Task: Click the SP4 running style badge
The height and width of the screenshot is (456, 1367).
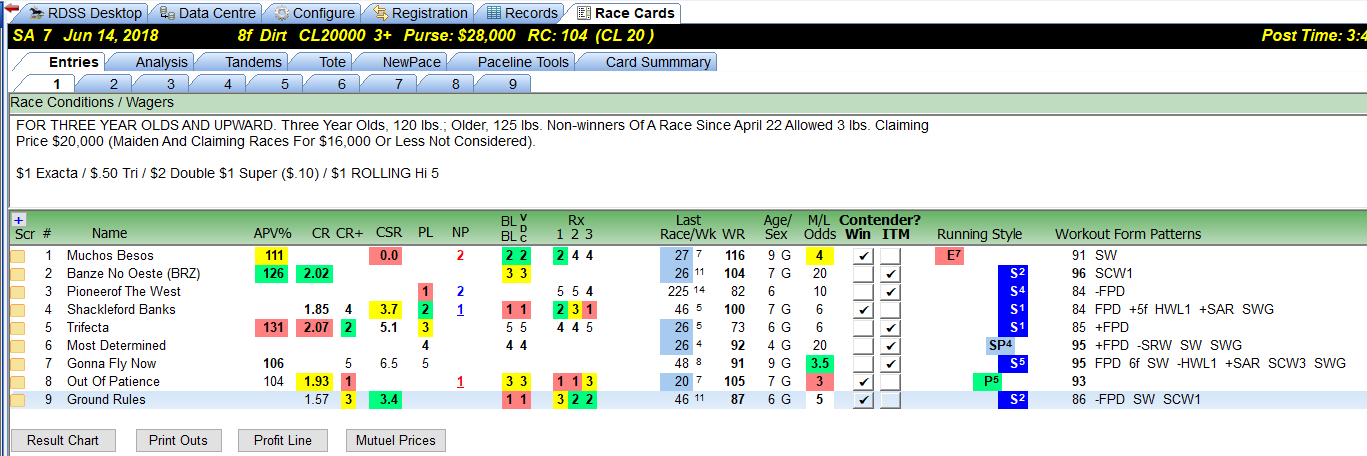Action: [1001, 346]
